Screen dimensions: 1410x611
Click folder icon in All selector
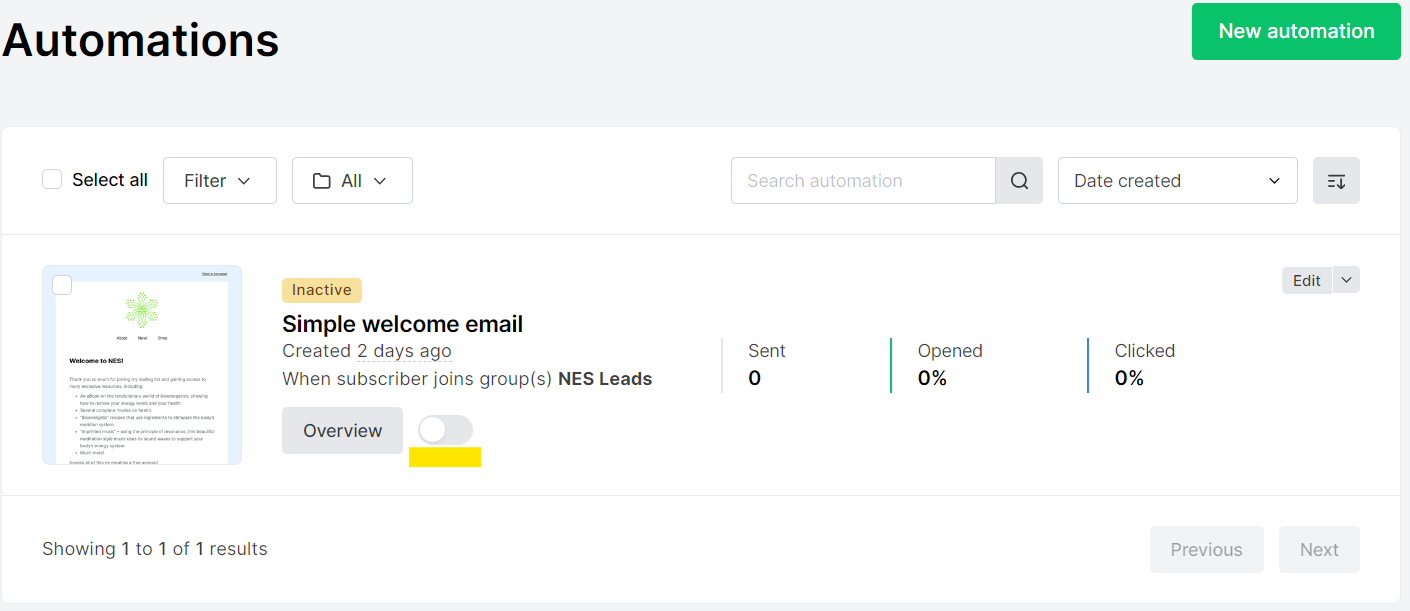click(321, 181)
